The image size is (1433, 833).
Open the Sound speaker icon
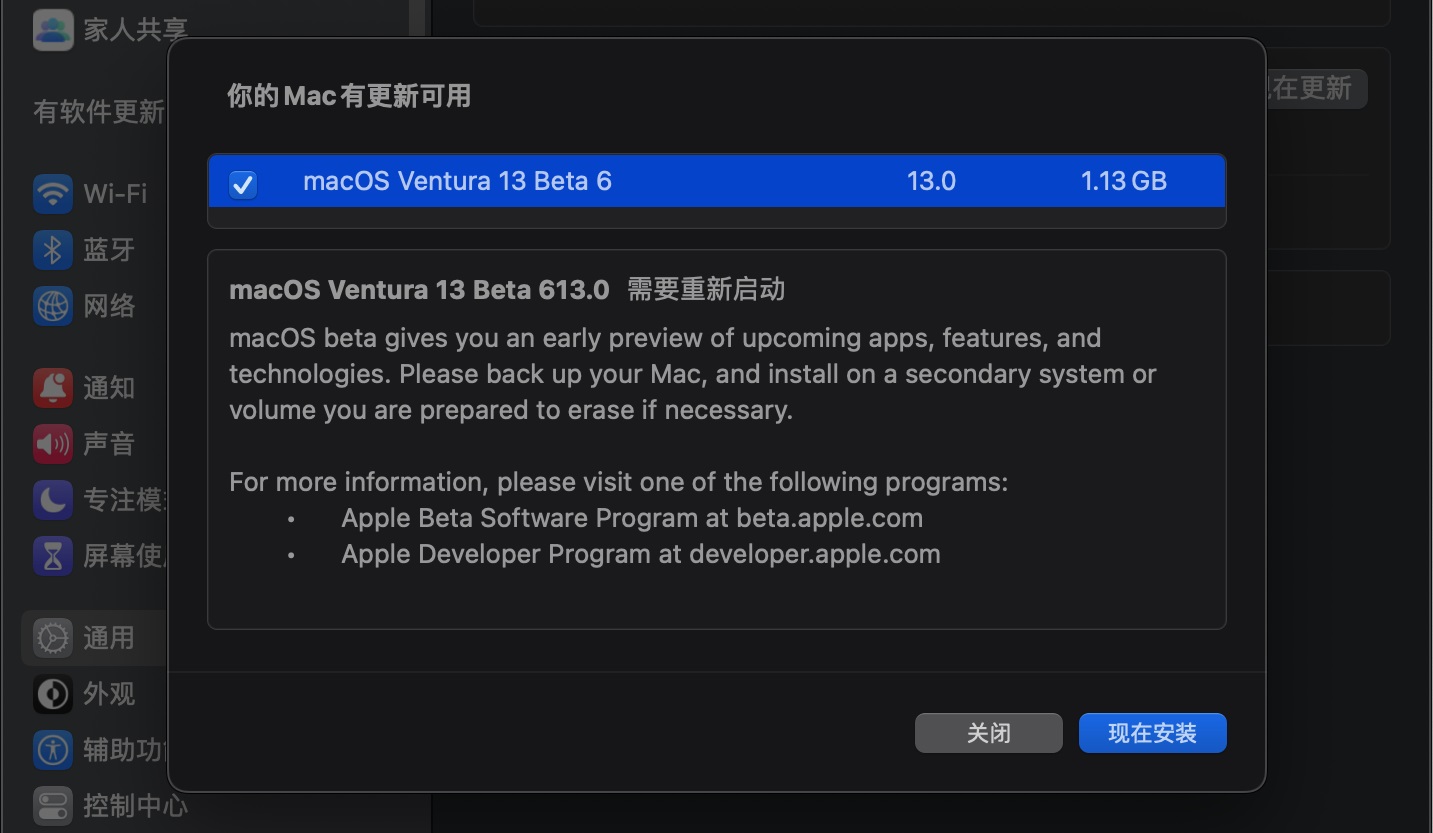(52, 443)
